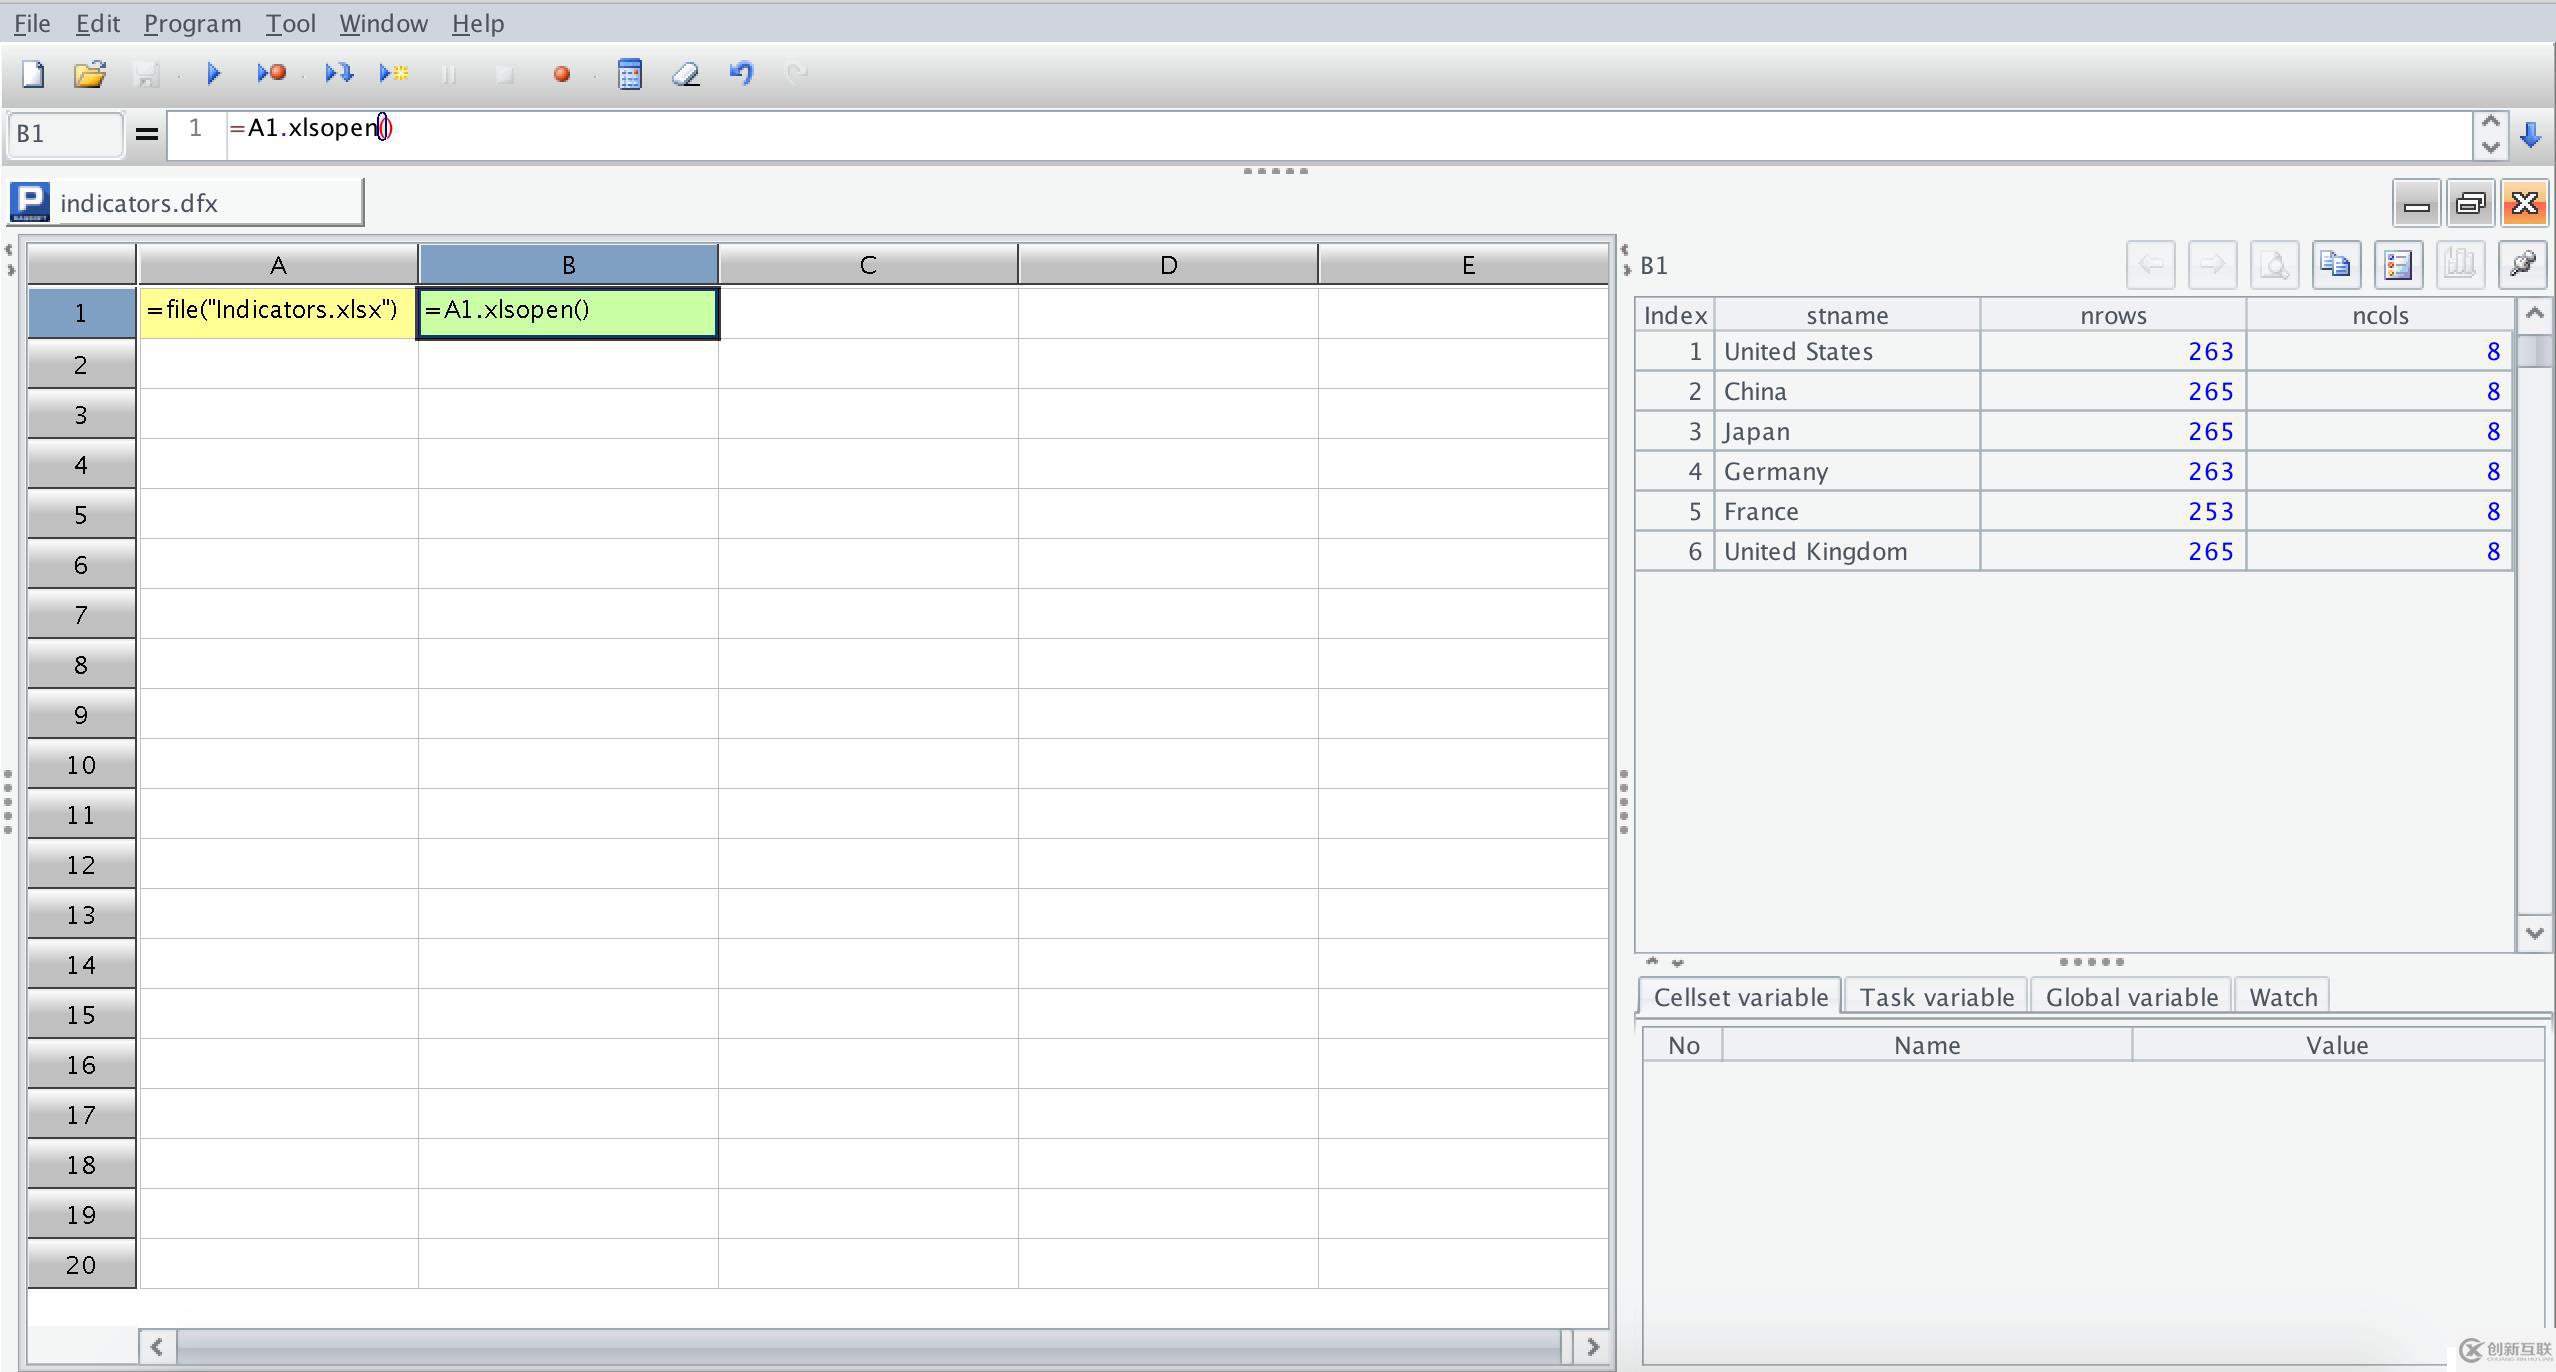Toggle the red breakpoint dot in the toolbar
Viewport: 2556px width, 1372px height.
[x=561, y=74]
